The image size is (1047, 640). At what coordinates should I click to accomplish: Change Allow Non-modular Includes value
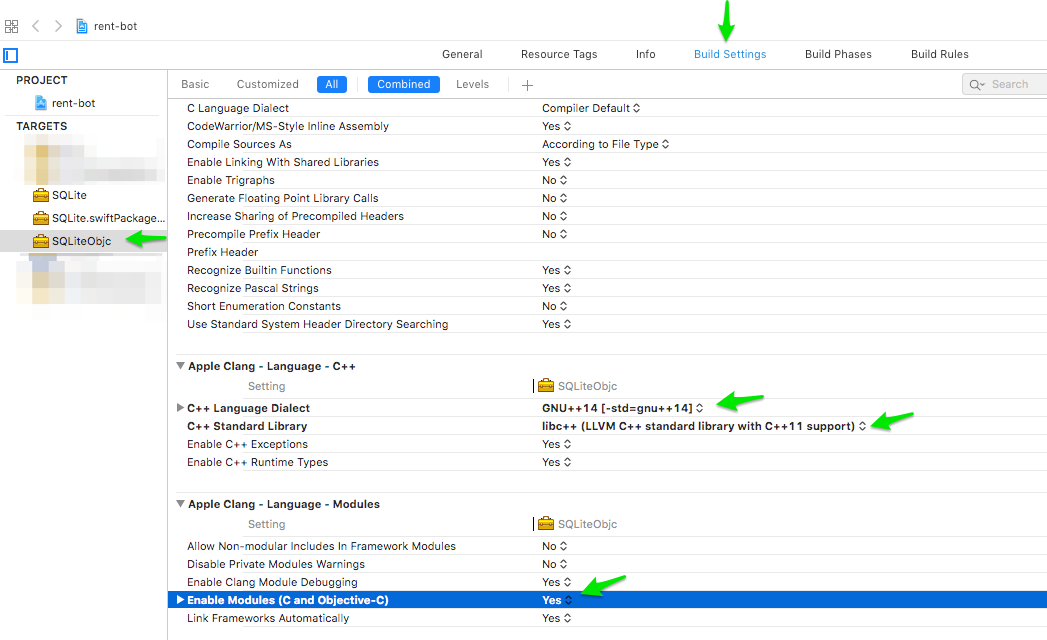(x=554, y=546)
